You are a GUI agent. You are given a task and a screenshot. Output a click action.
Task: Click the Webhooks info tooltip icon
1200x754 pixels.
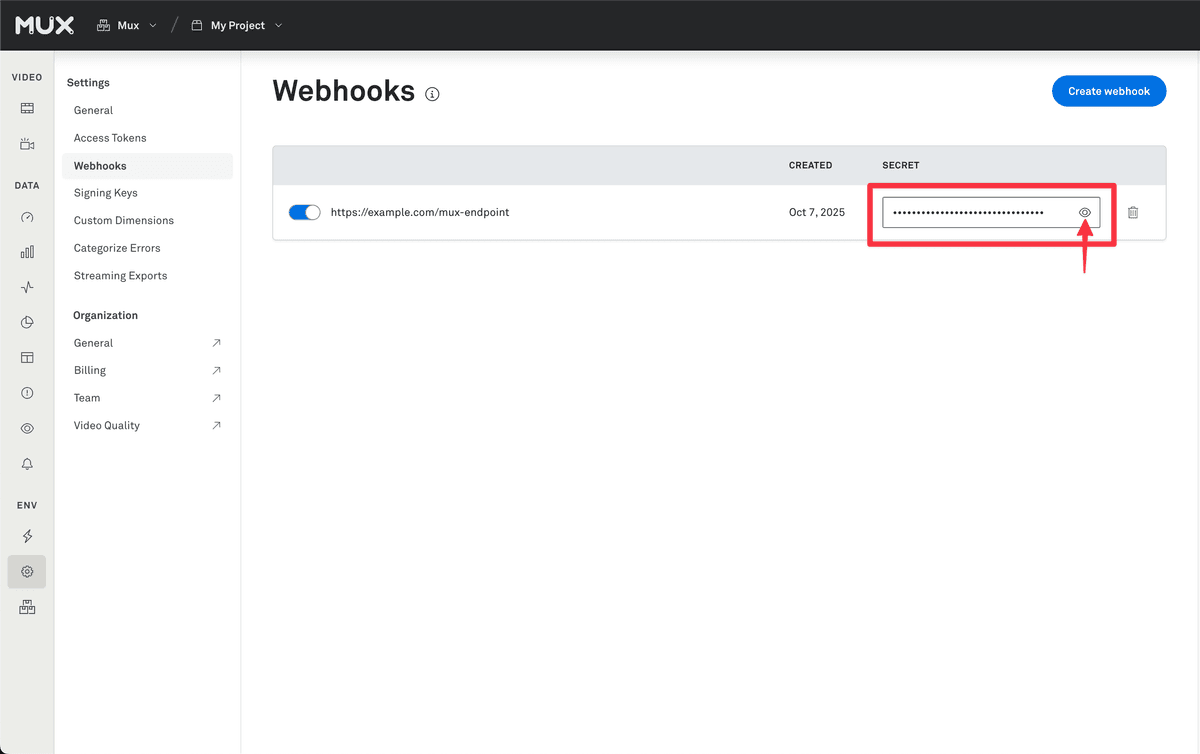[432, 93]
